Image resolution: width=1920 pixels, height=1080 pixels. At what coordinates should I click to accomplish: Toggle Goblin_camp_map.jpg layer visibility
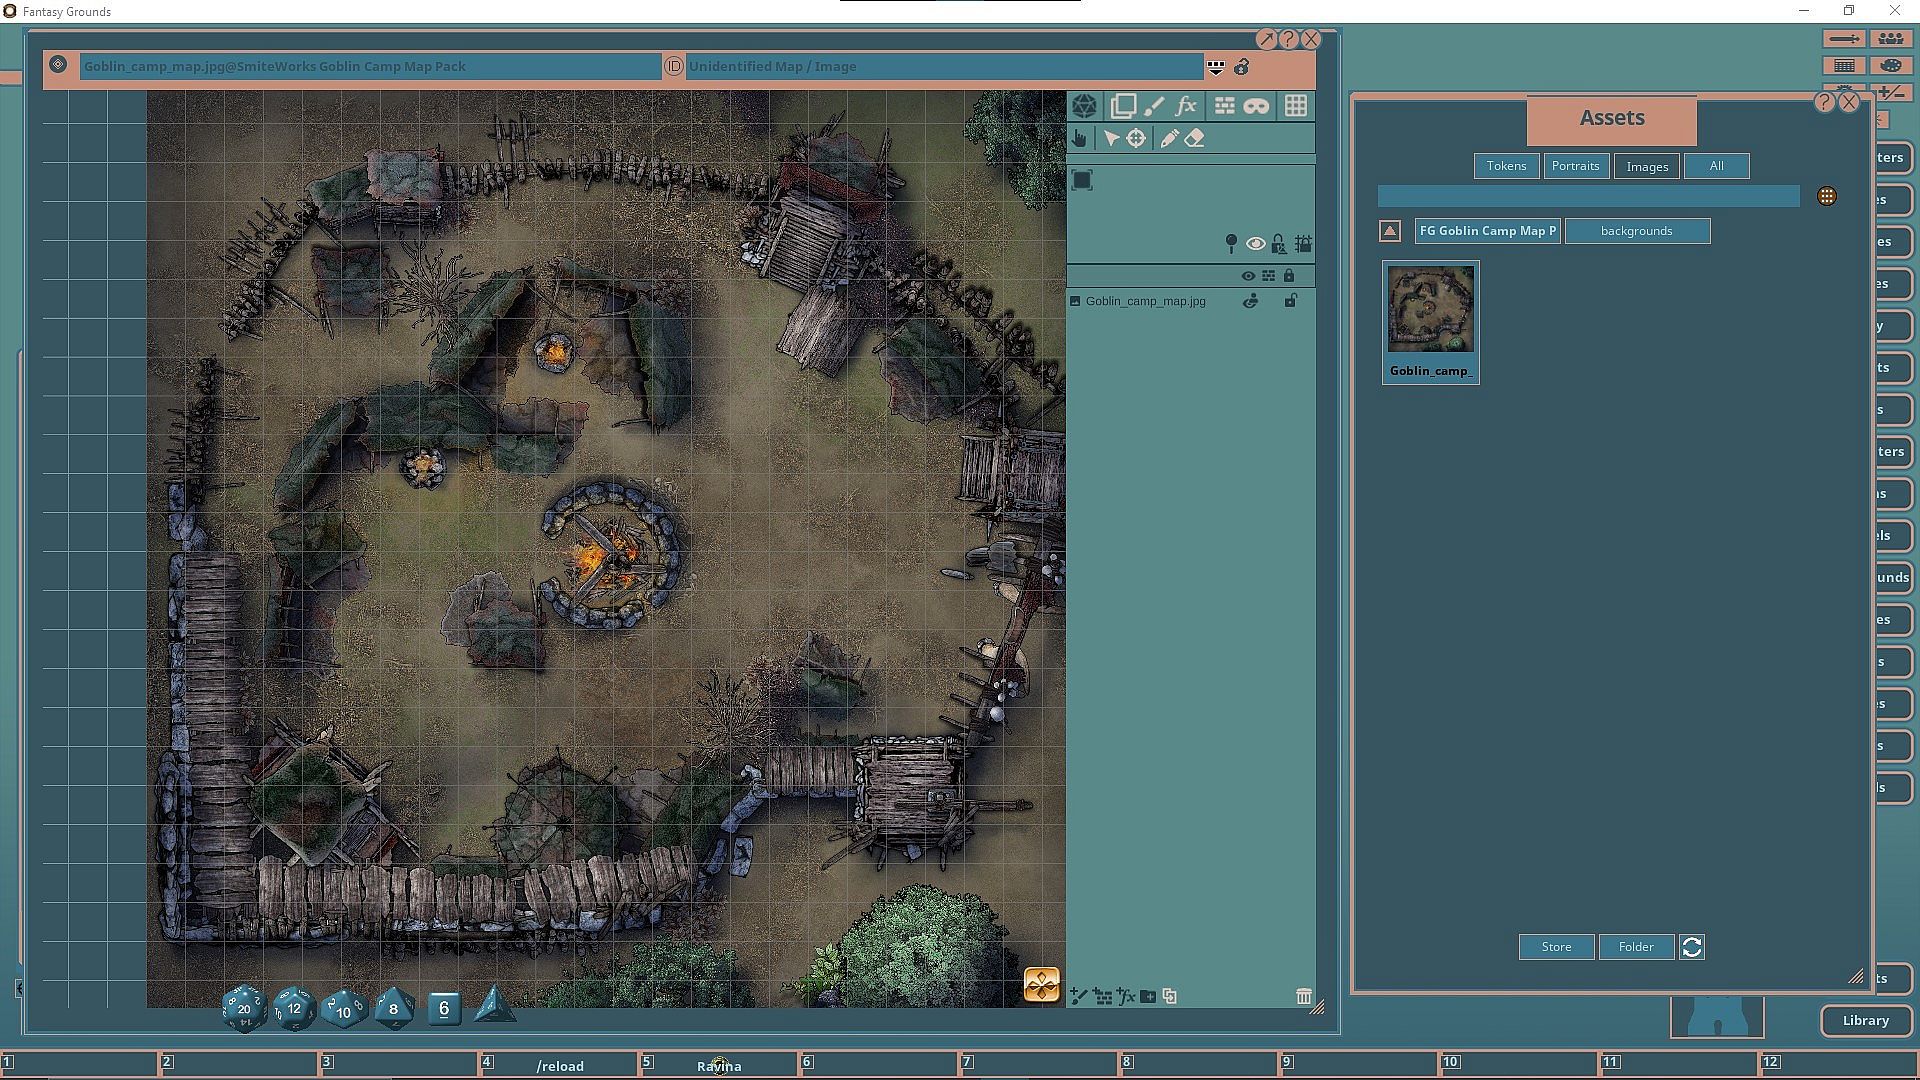point(1250,301)
